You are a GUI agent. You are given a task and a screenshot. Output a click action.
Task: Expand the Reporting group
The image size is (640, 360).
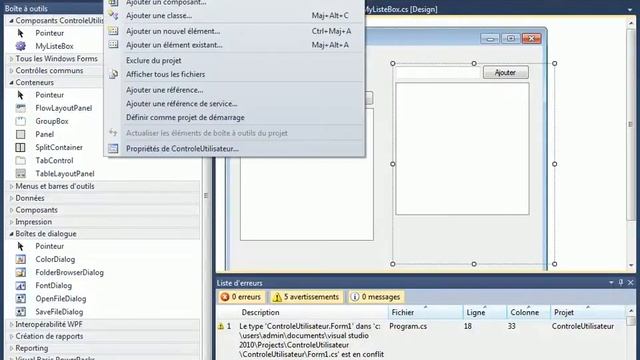[11, 348]
